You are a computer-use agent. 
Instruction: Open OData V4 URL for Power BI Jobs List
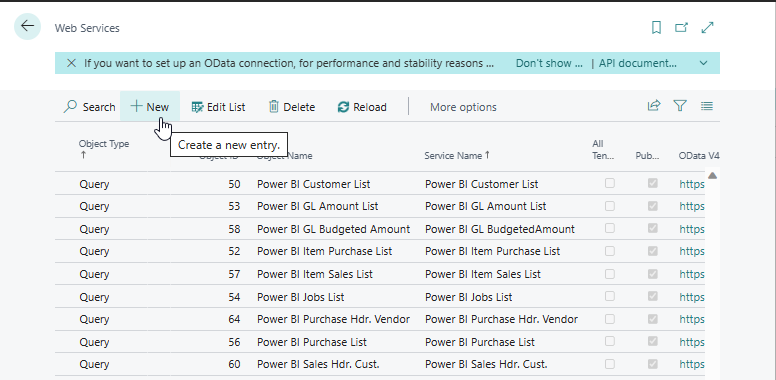692,297
